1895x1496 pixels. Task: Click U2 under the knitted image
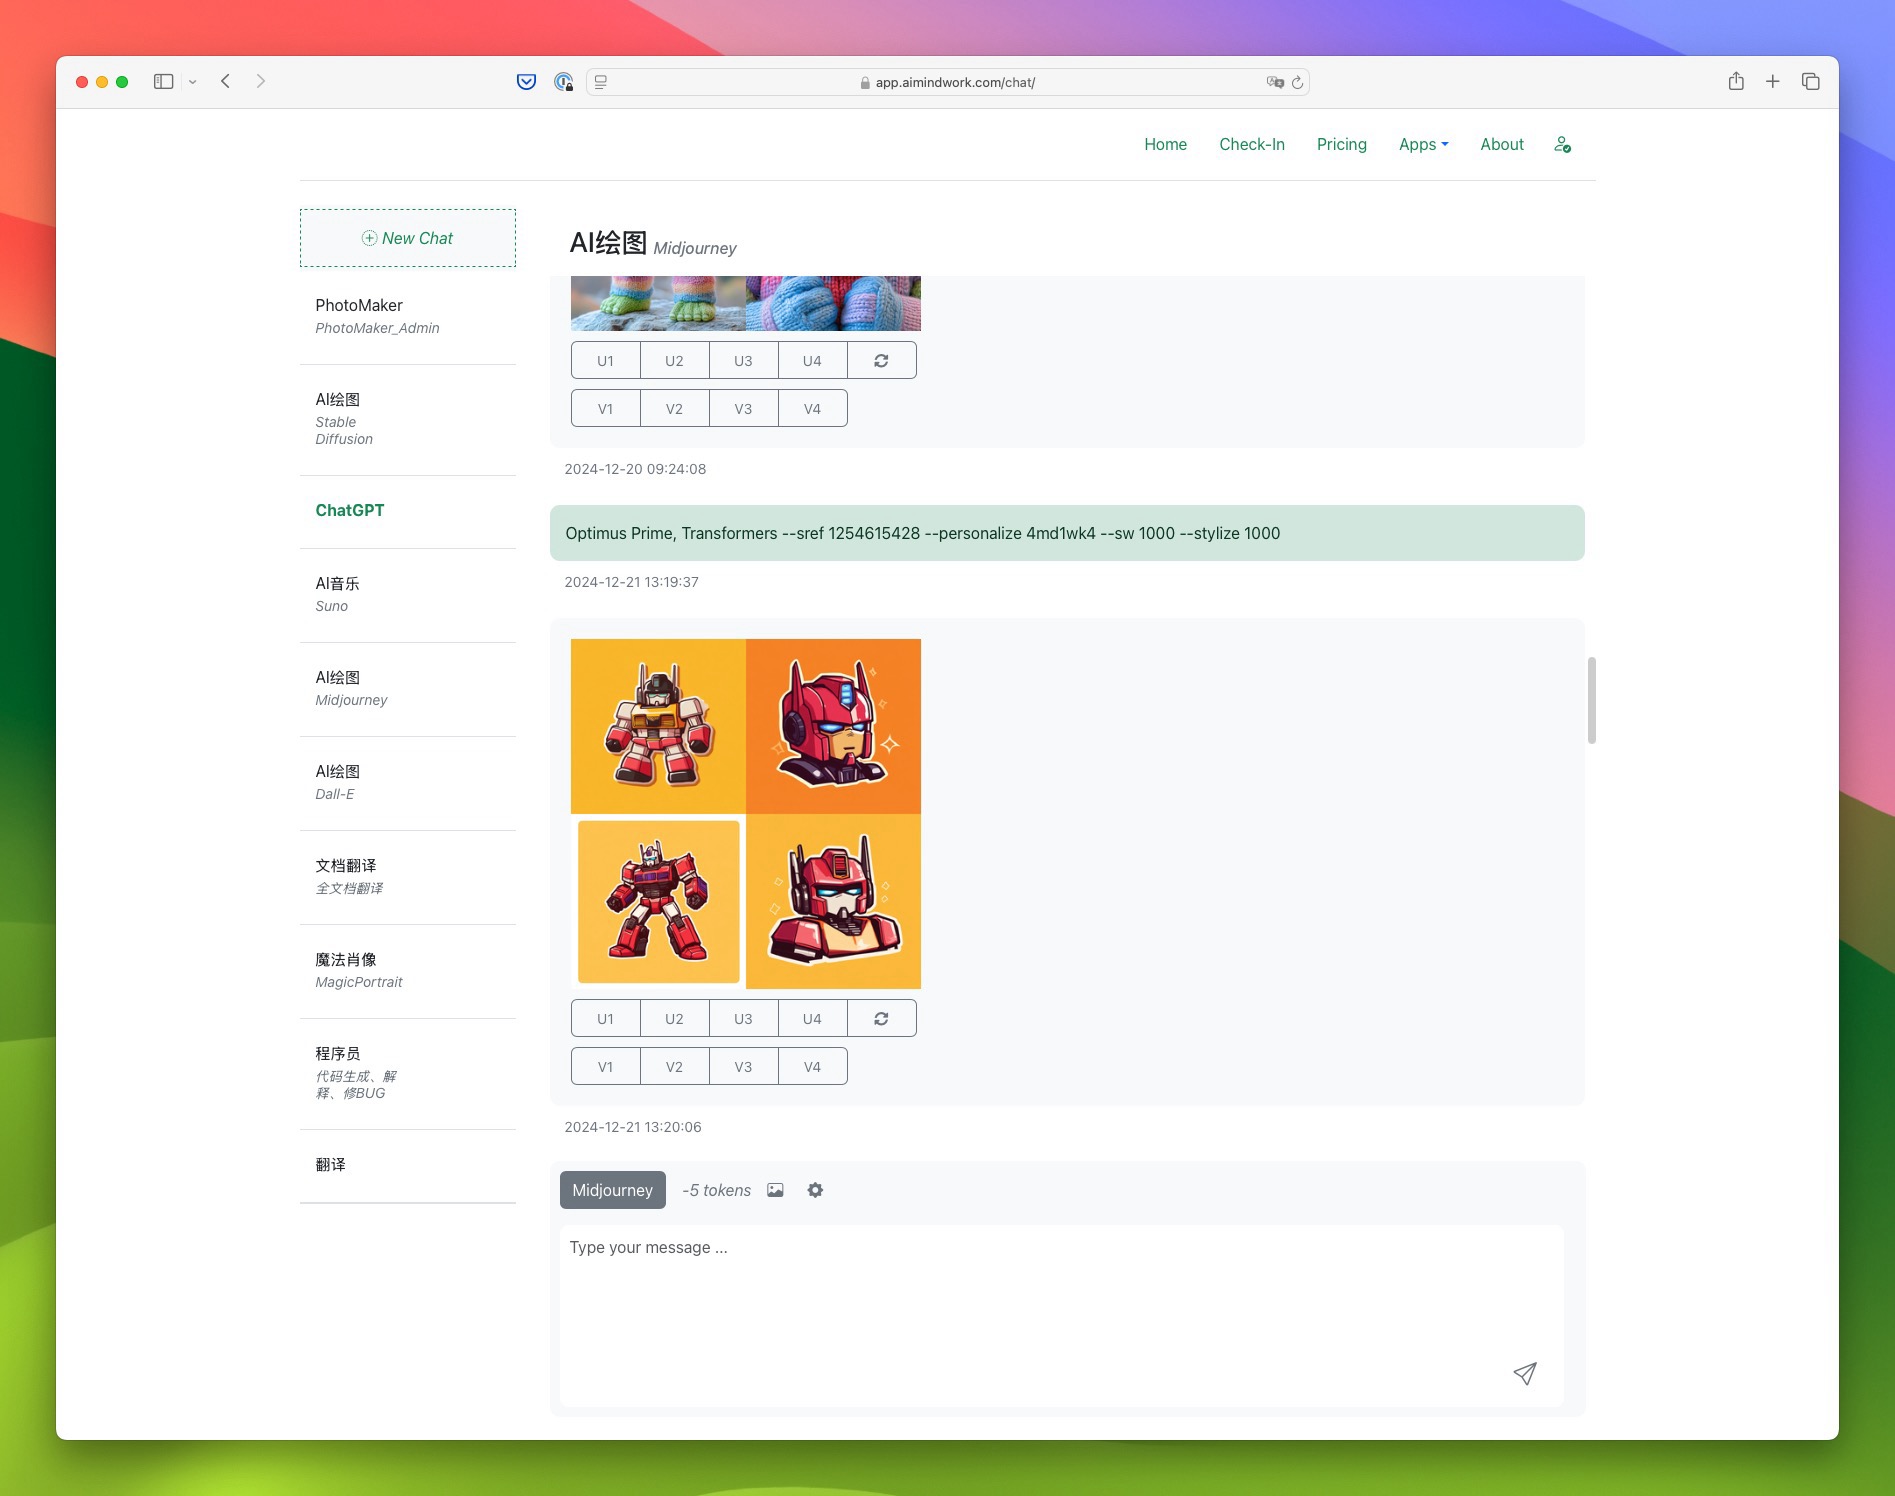pos(674,361)
